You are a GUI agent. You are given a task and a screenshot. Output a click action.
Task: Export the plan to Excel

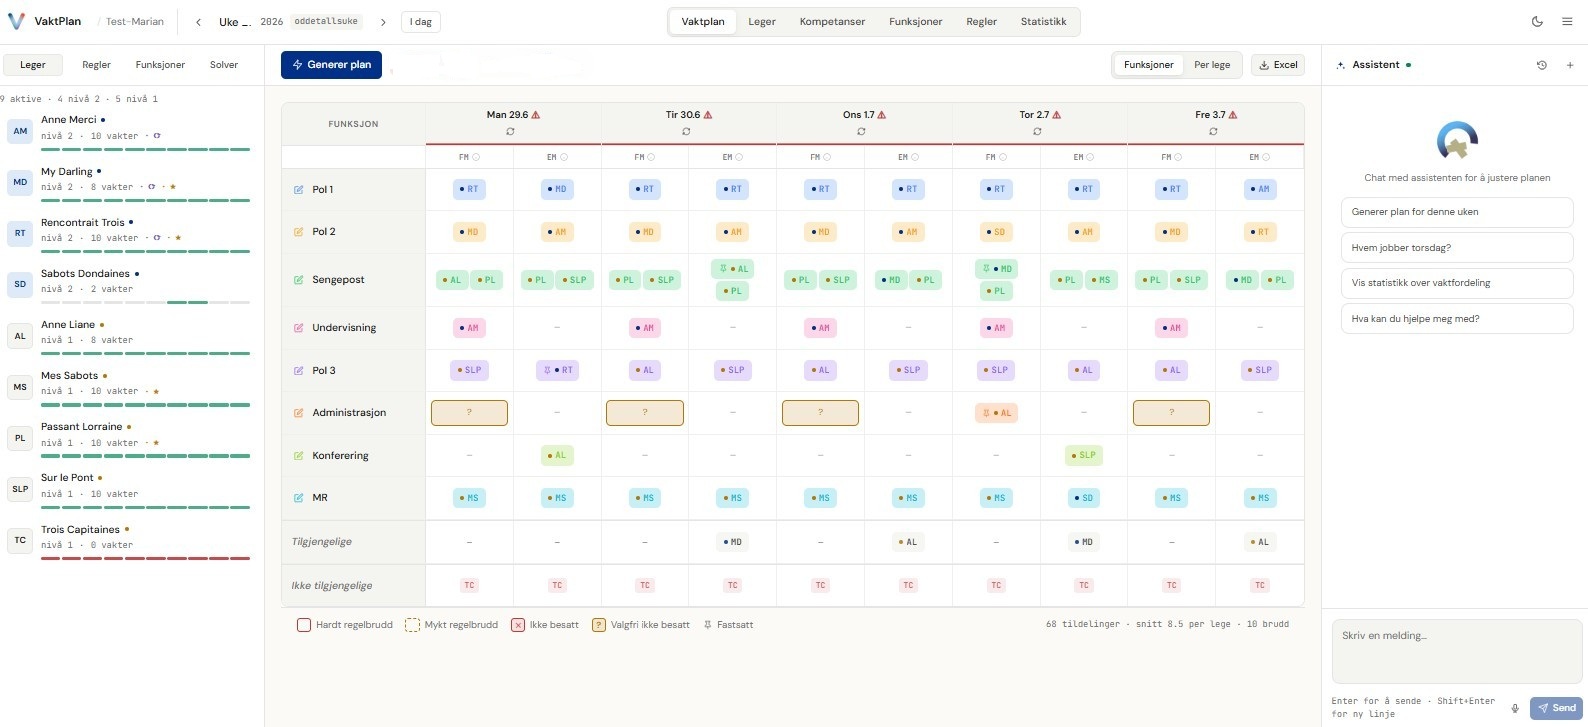1278,65
